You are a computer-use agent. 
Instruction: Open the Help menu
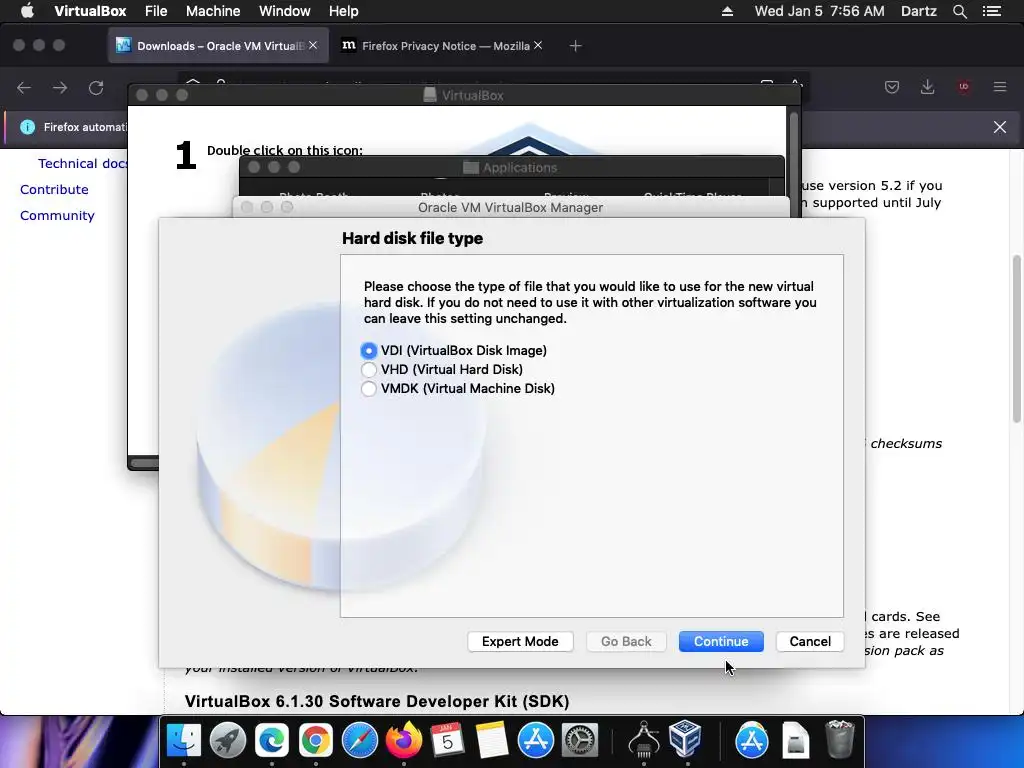tap(344, 11)
